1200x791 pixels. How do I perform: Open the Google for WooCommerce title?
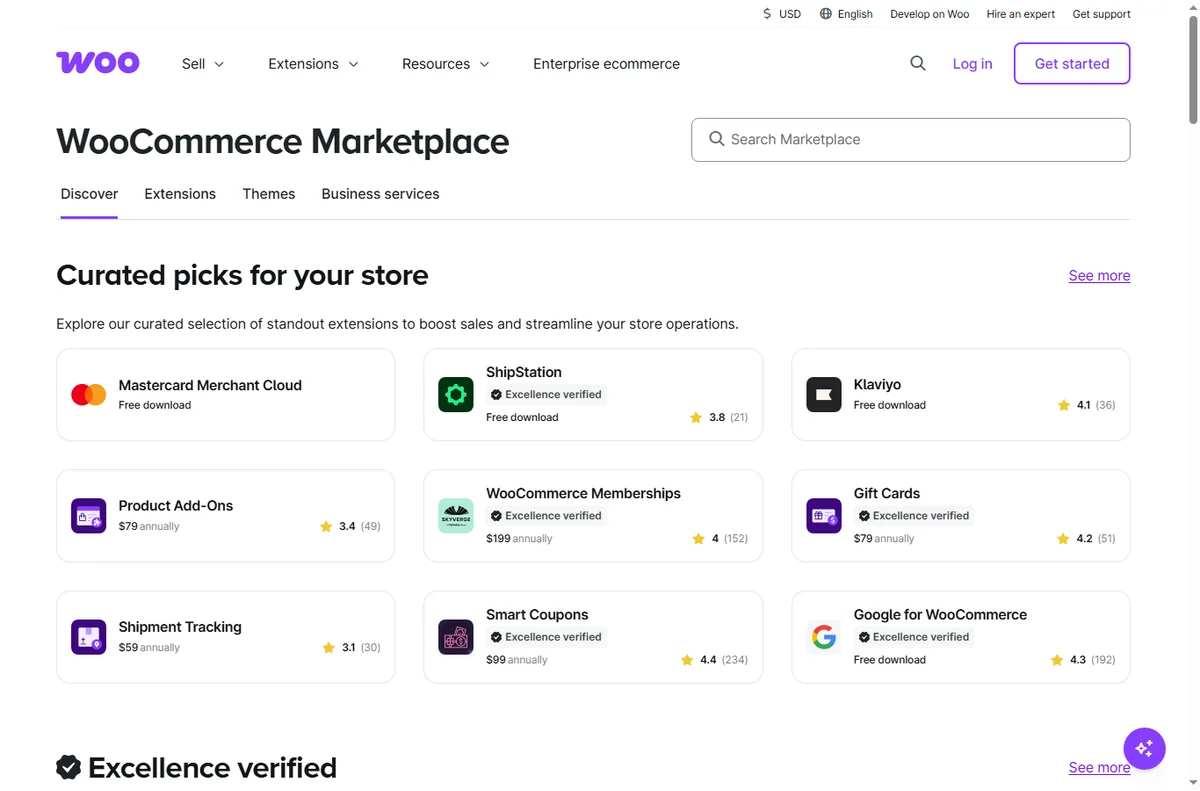(940, 614)
